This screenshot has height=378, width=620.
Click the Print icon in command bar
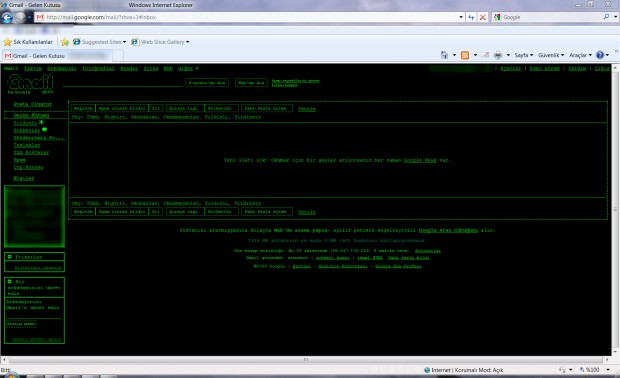point(498,55)
